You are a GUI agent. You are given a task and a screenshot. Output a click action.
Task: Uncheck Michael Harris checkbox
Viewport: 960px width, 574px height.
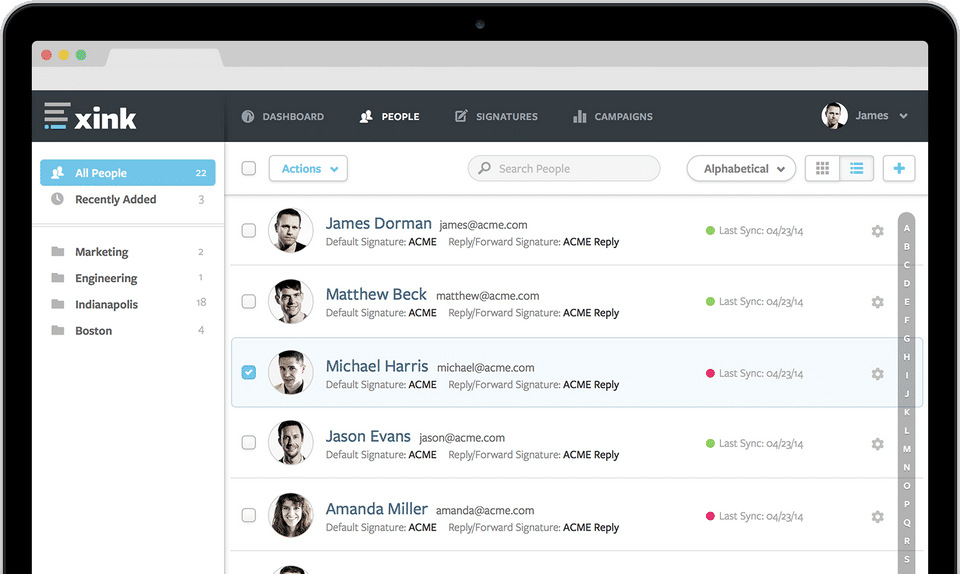tap(249, 372)
